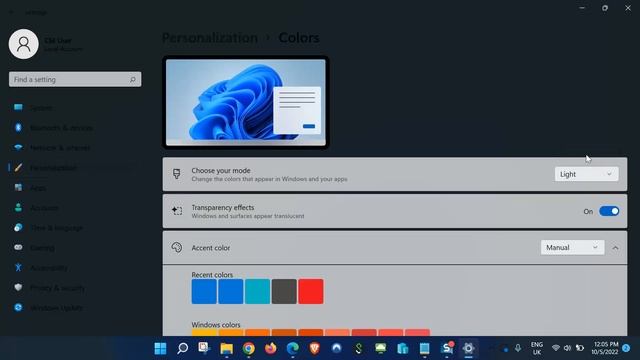
Task: Click the Accent color palette icon
Action: pyautogui.click(x=177, y=247)
